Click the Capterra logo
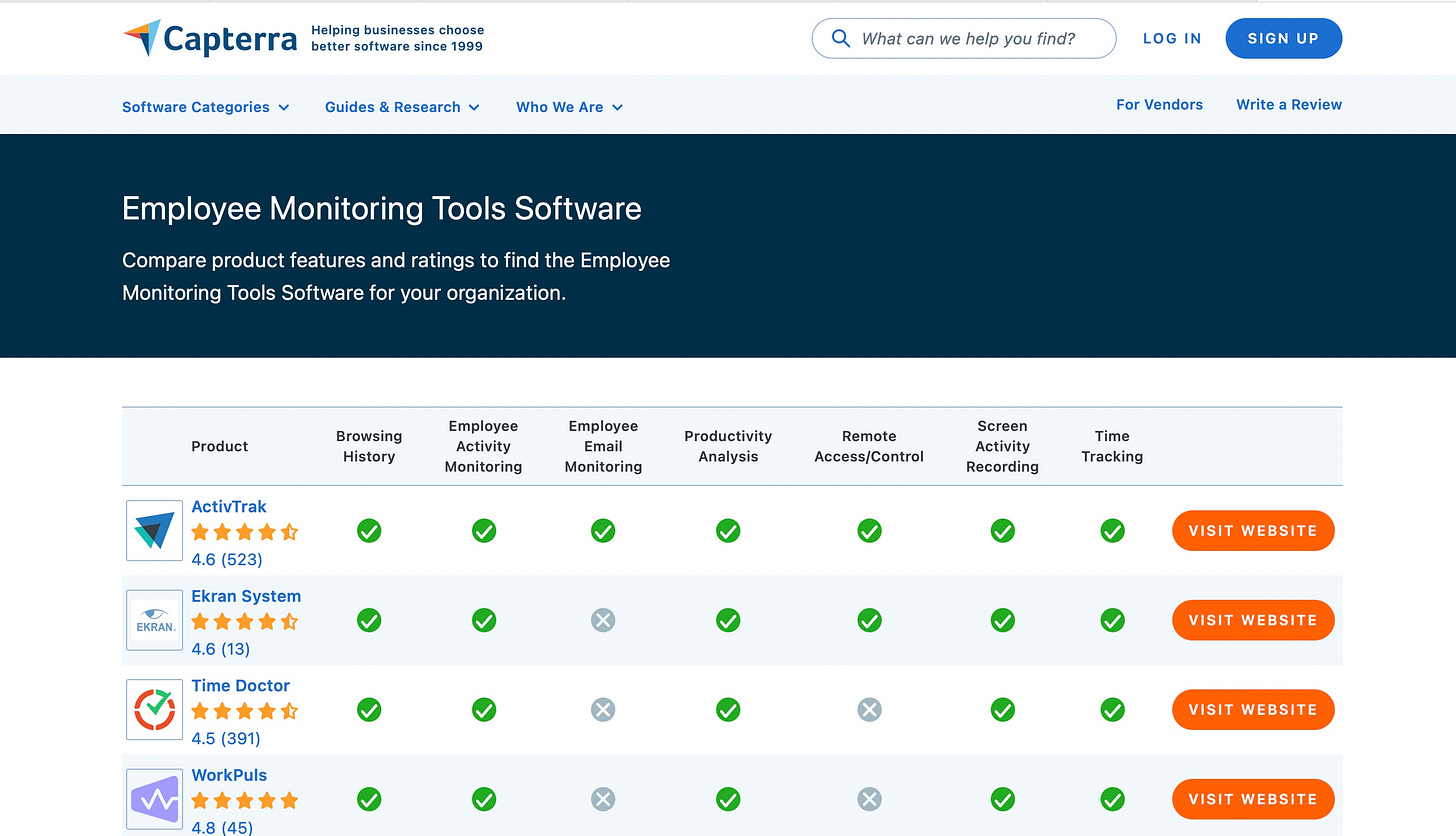This screenshot has height=836, width=1456. click(210, 39)
